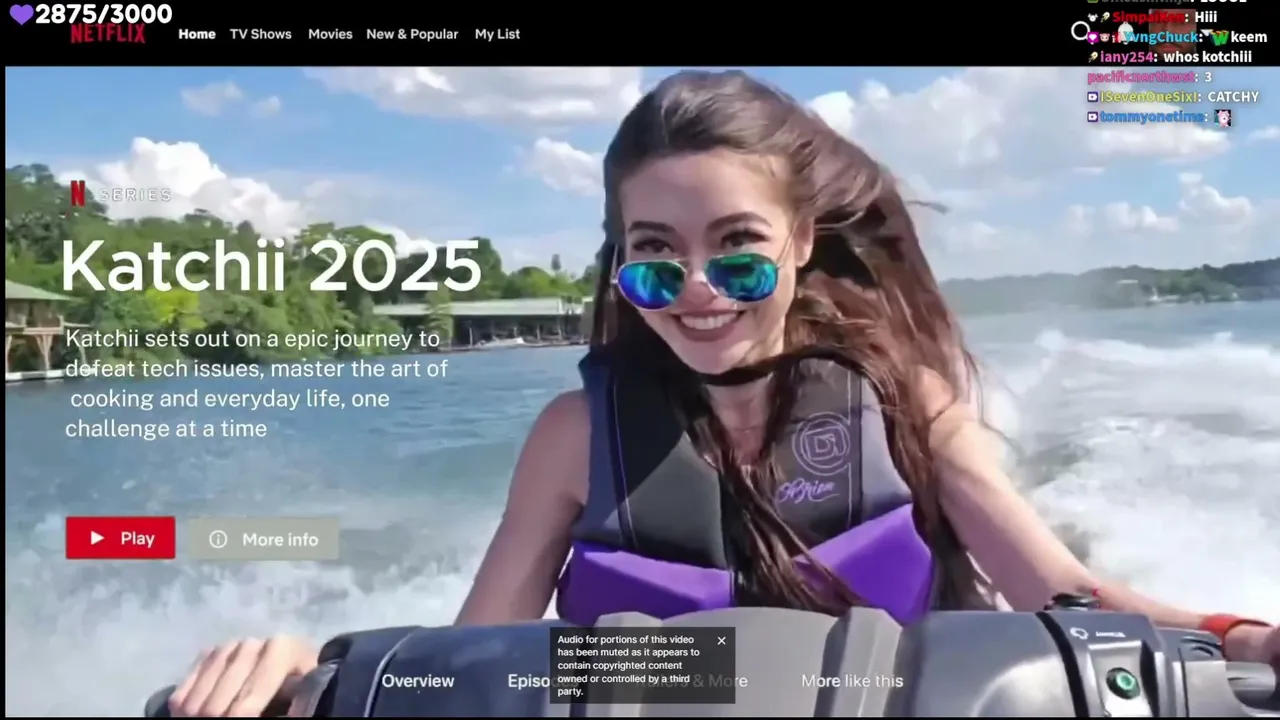This screenshot has height=720, width=1280.
Task: Click the badge beside ISevenOneSixI
Action: (x=1093, y=97)
